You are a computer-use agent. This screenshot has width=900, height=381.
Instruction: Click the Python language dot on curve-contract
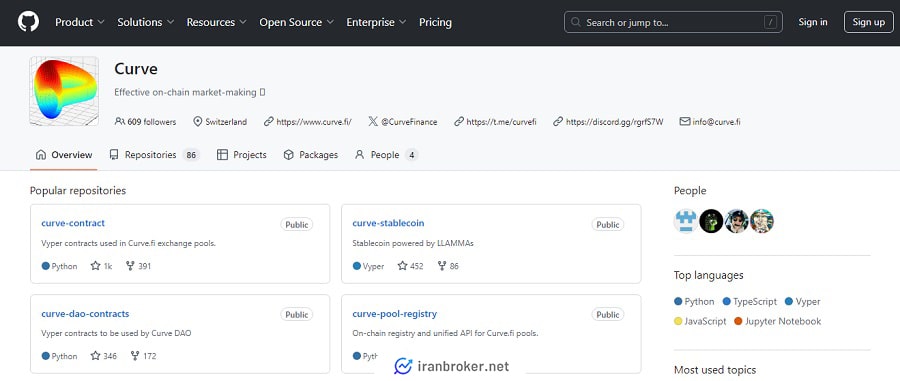[45, 266]
